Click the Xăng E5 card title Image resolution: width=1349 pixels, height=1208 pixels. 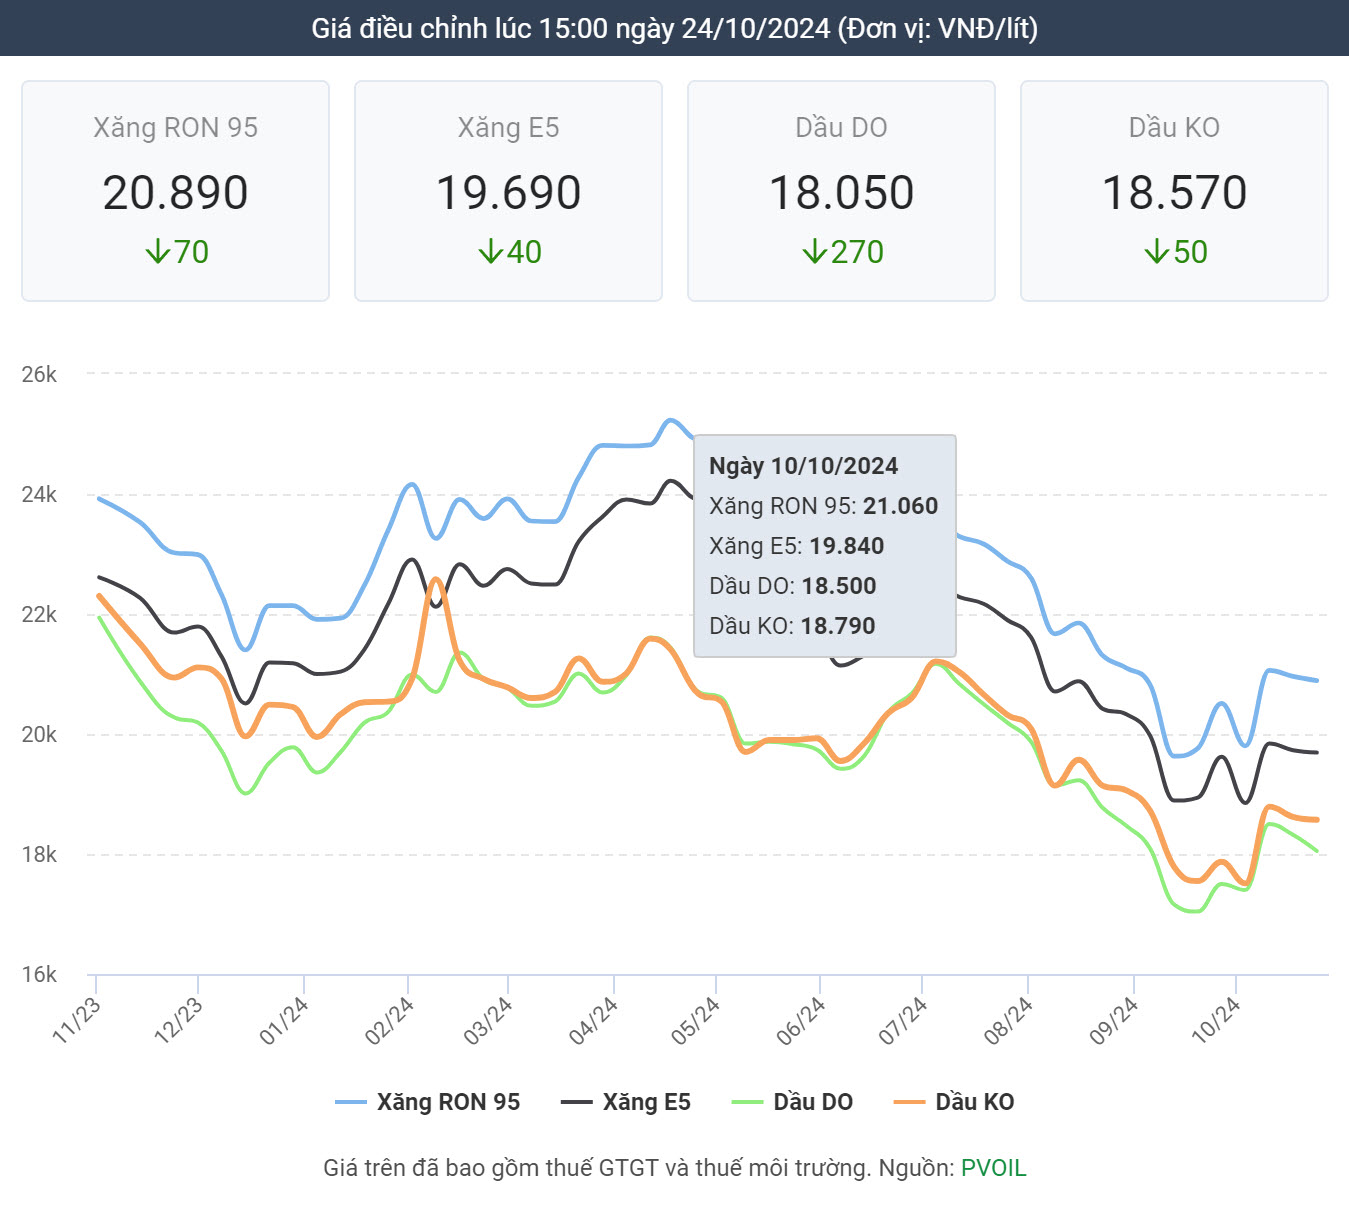click(x=508, y=128)
